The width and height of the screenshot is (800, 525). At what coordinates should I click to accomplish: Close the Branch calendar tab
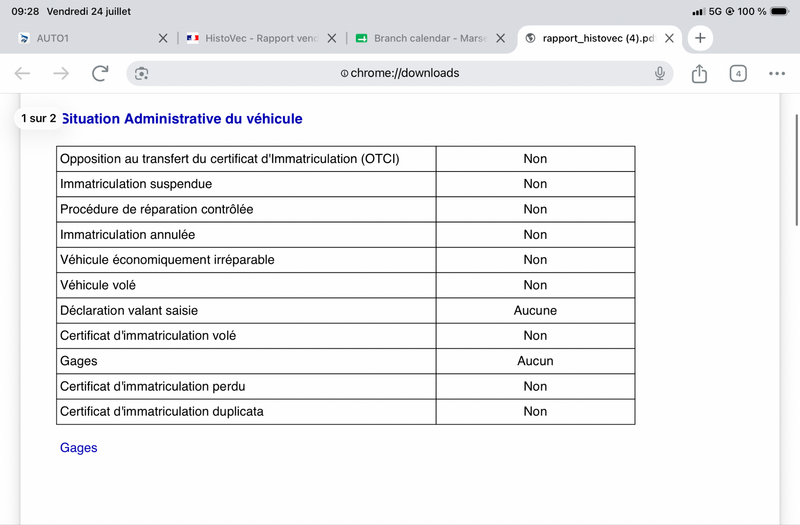(501, 38)
